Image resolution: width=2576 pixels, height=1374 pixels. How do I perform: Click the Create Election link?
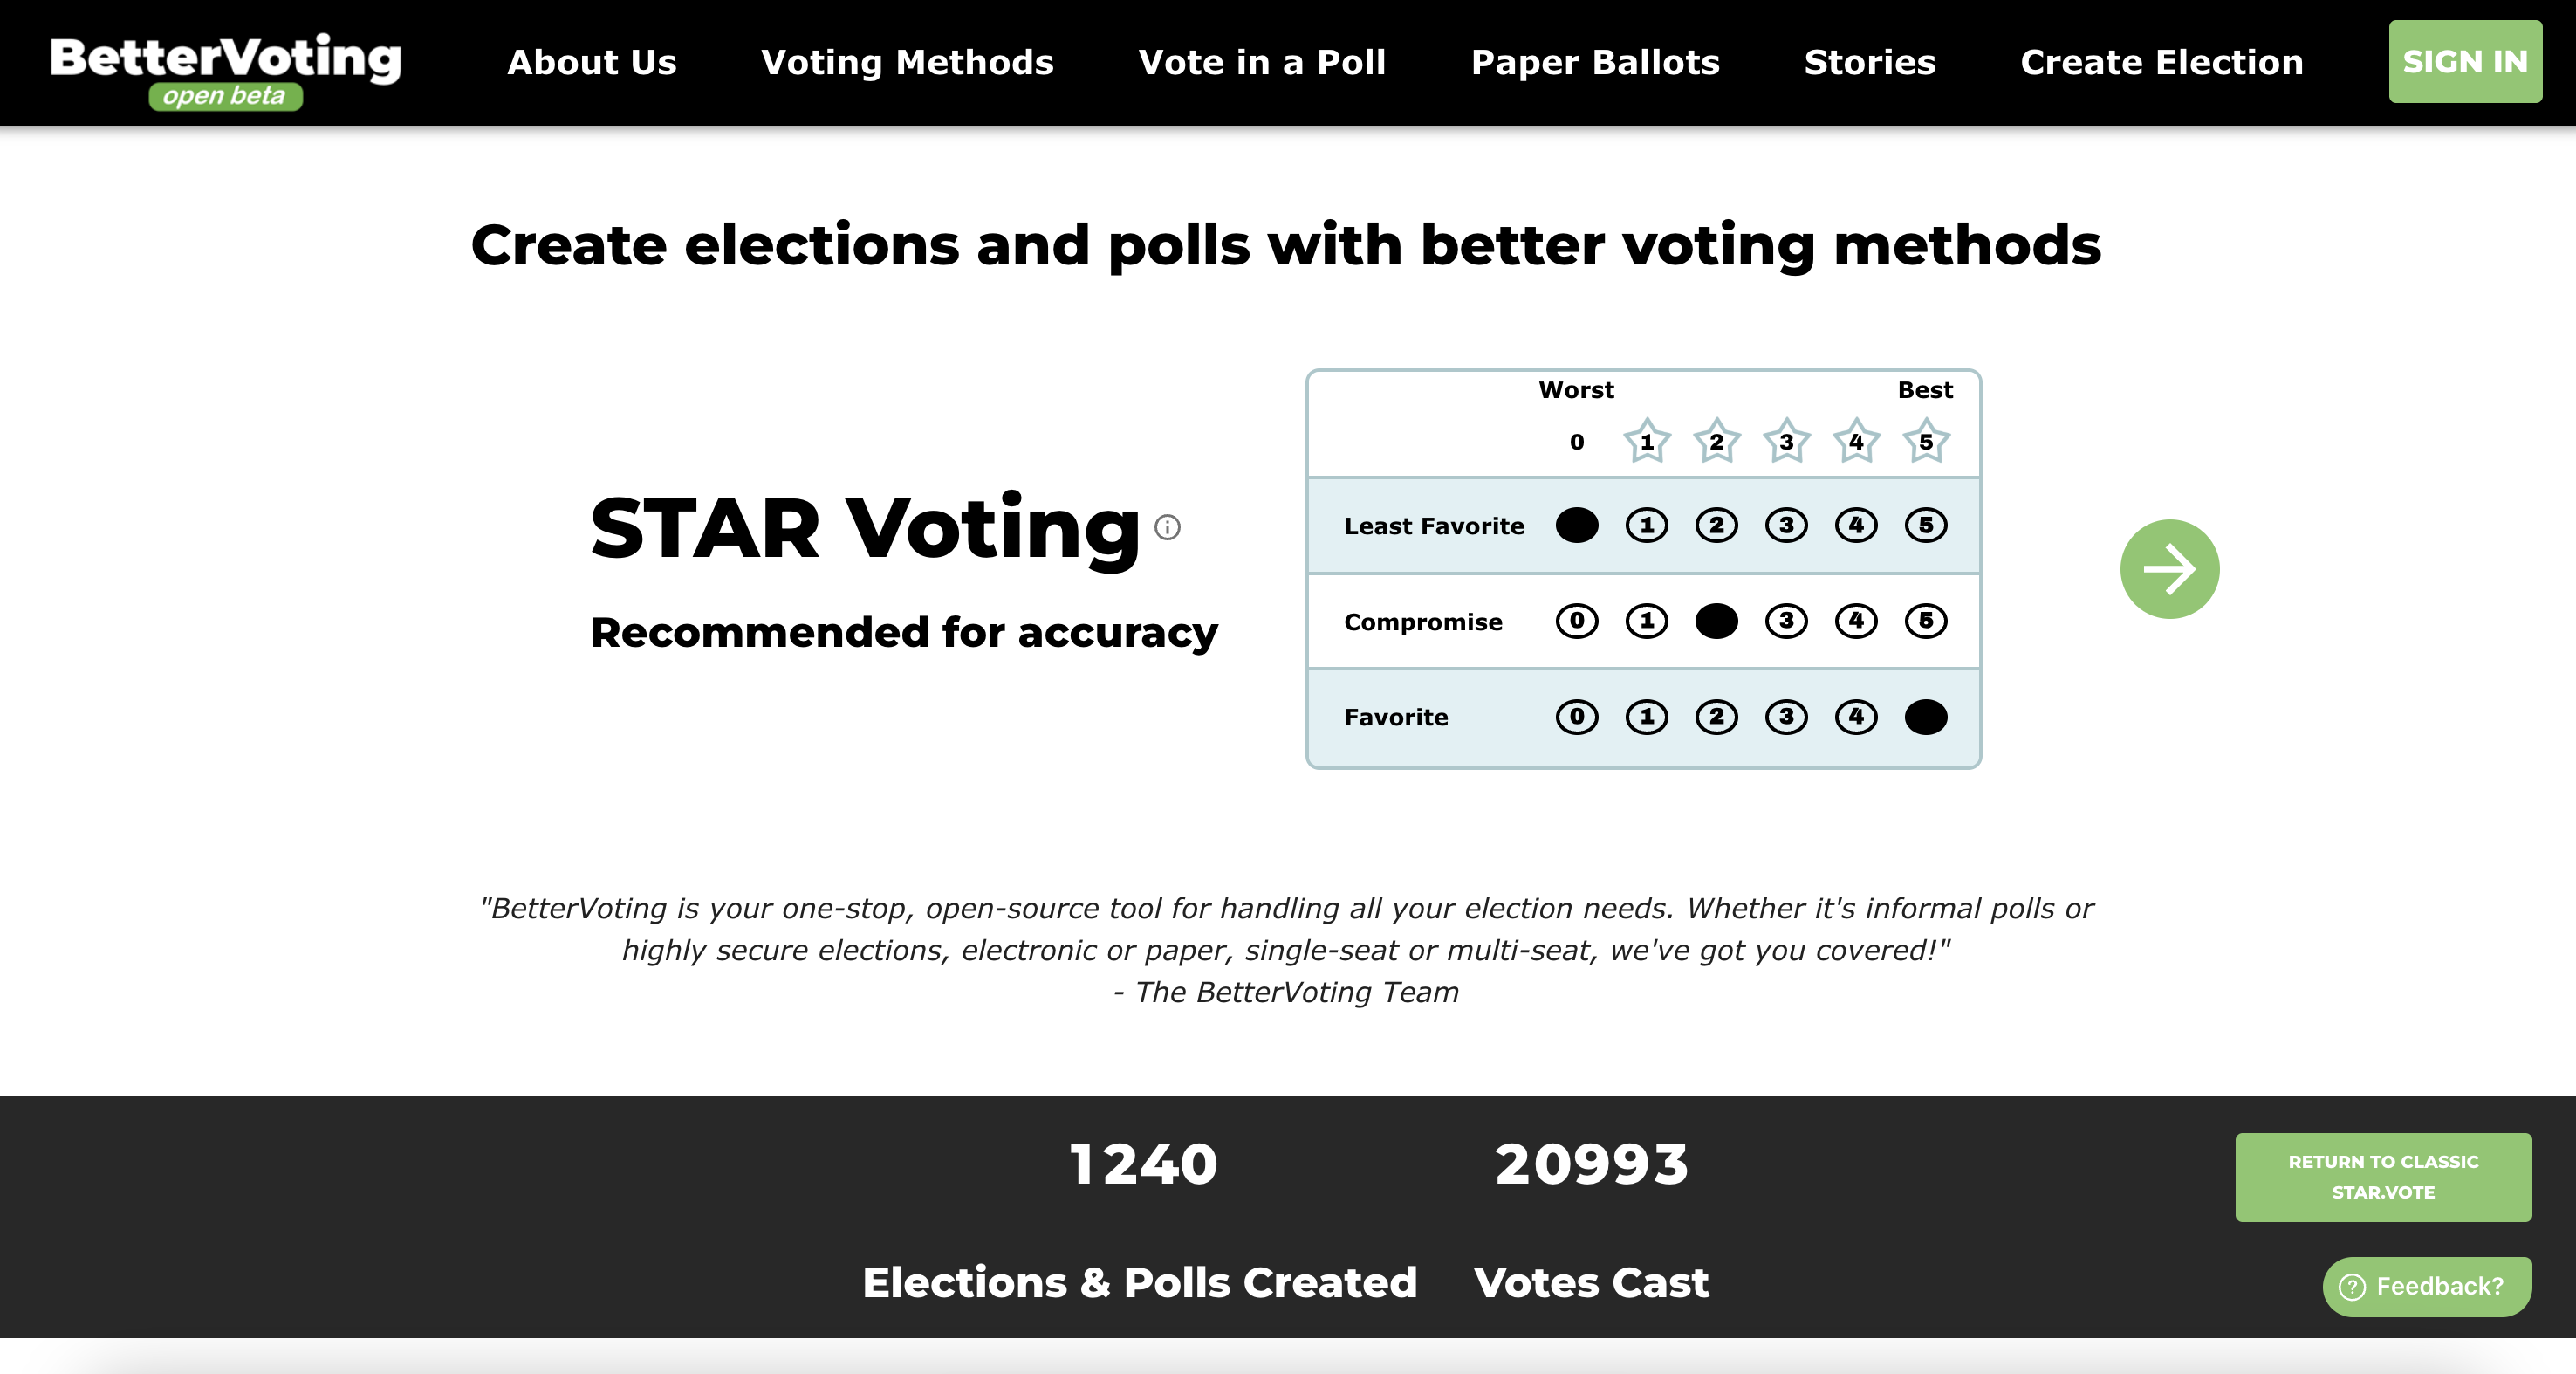[2161, 62]
